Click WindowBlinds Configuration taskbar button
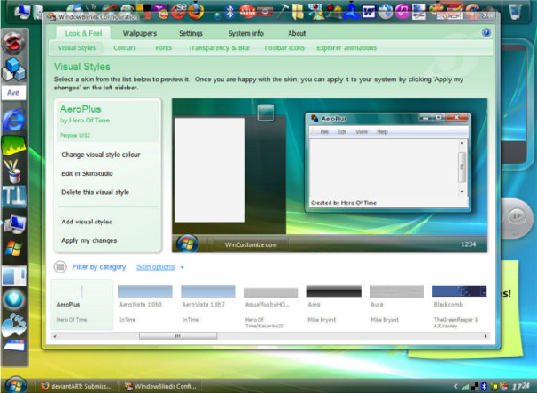Image resolution: width=537 pixels, height=393 pixels. (160, 386)
